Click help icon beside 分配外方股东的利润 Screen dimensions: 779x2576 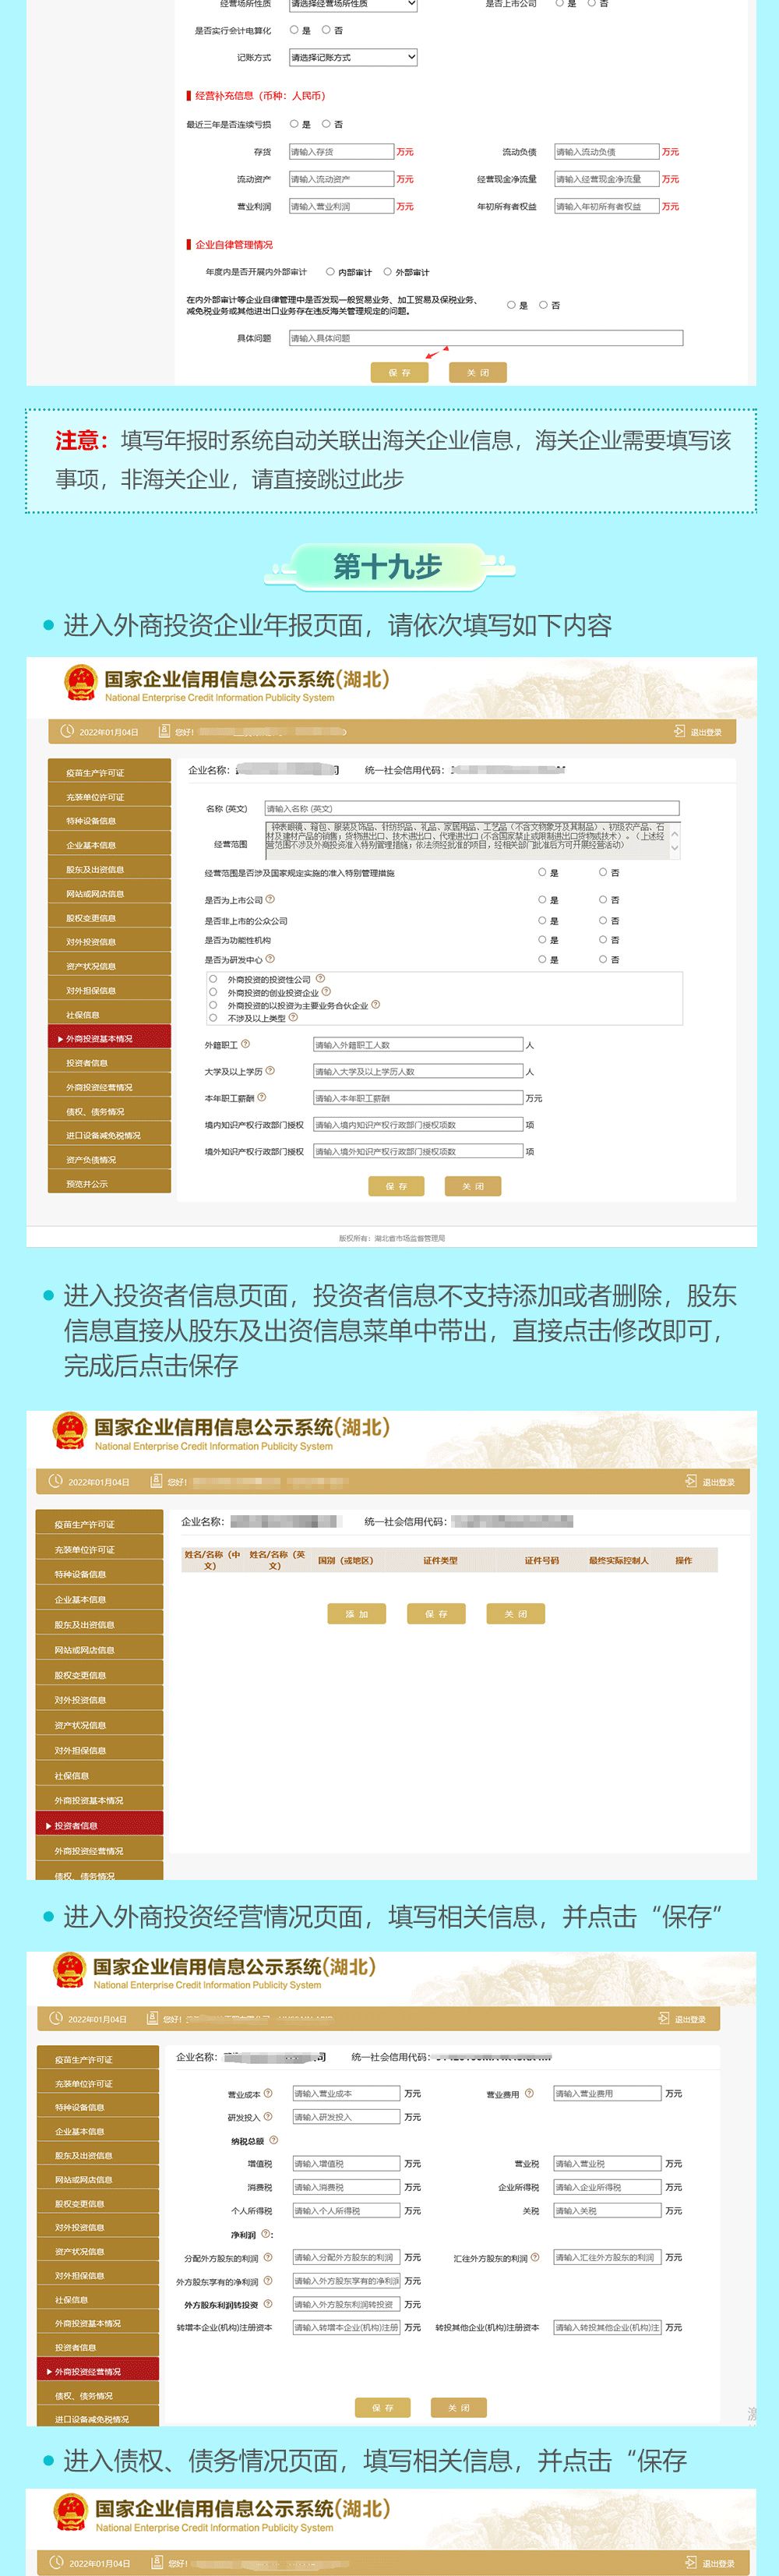[267, 2258]
